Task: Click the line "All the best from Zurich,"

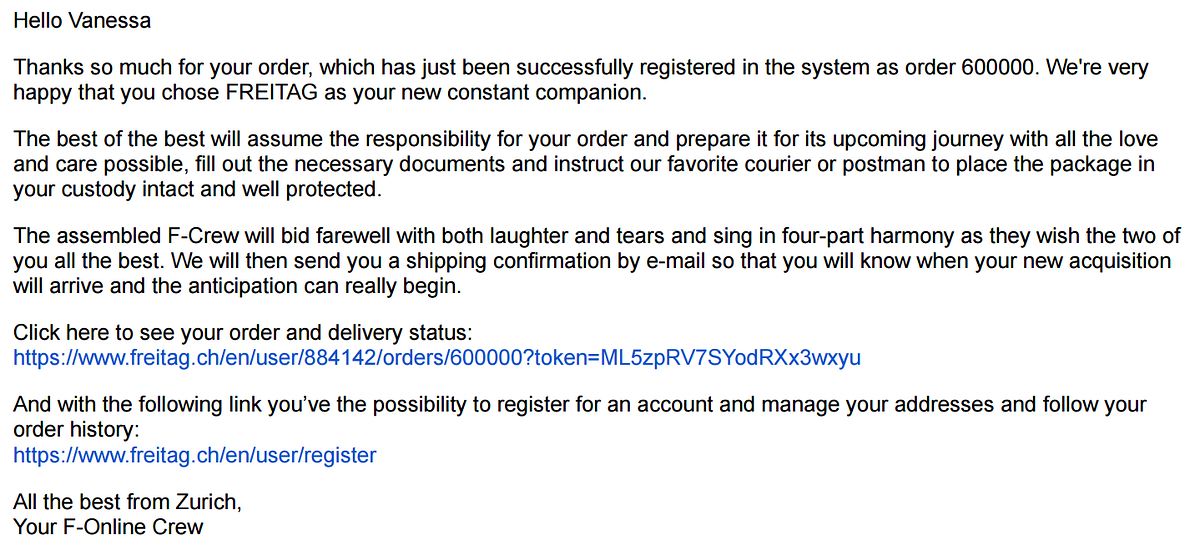Action: click(127, 502)
